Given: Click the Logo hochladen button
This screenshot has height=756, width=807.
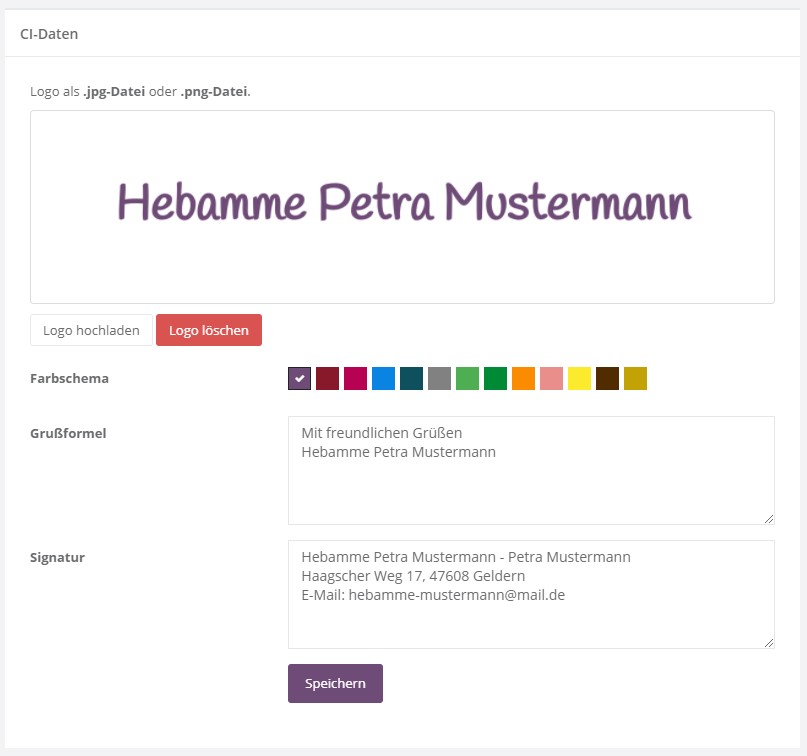Looking at the screenshot, I should coord(91,330).
